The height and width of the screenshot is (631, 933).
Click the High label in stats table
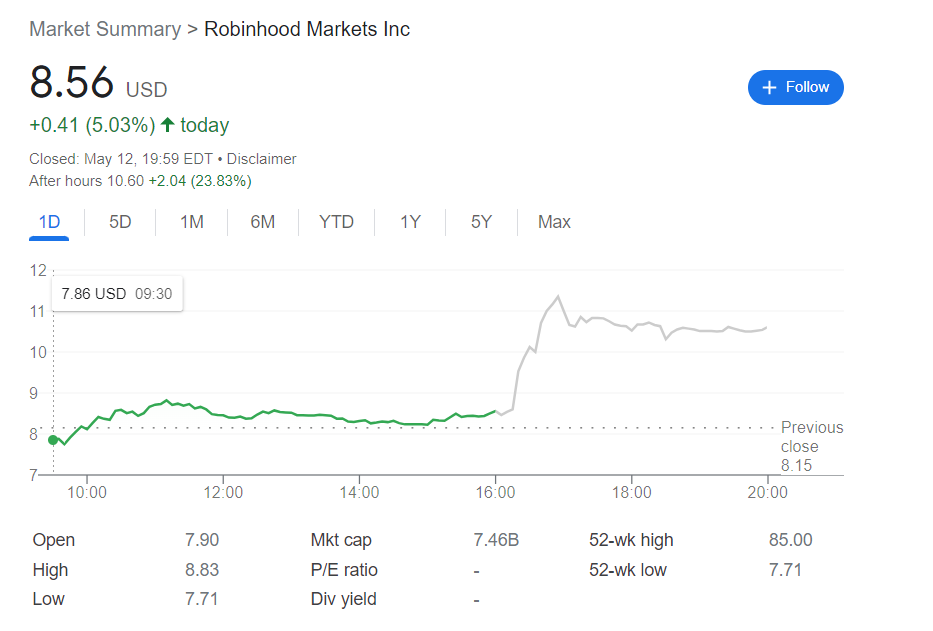click(x=51, y=570)
